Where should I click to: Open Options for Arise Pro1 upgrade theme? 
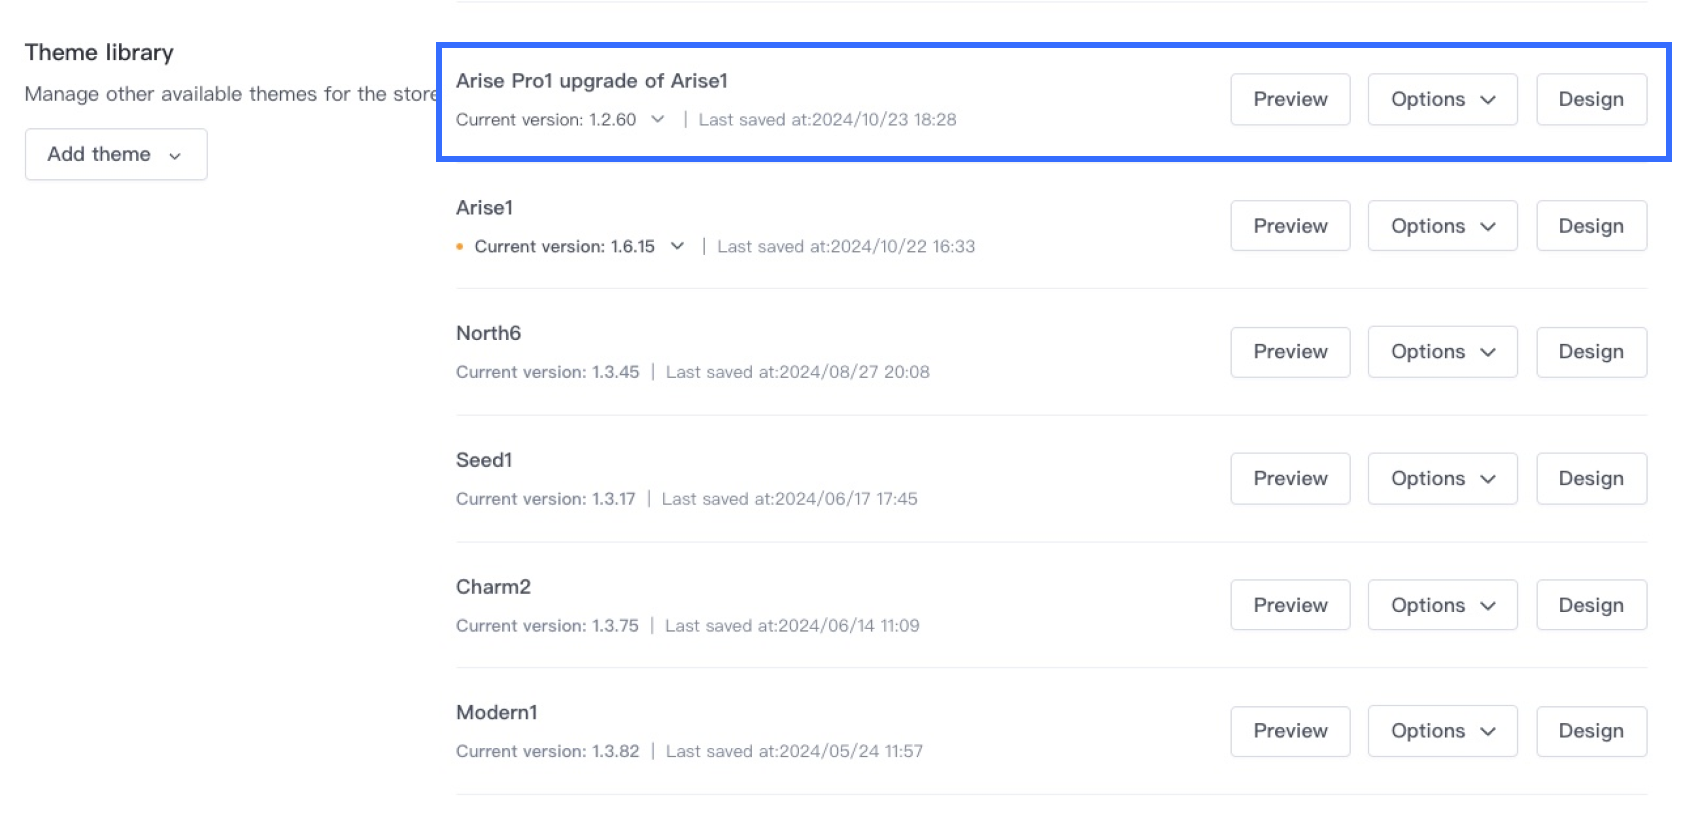[1442, 99]
